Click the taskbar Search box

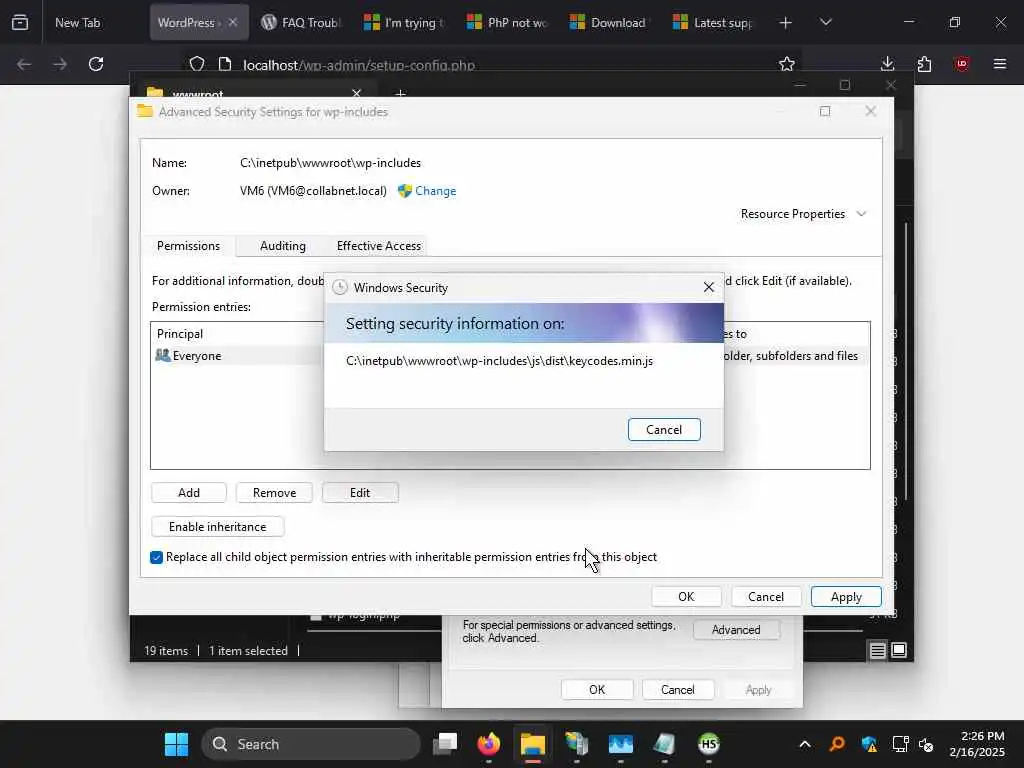point(311,744)
